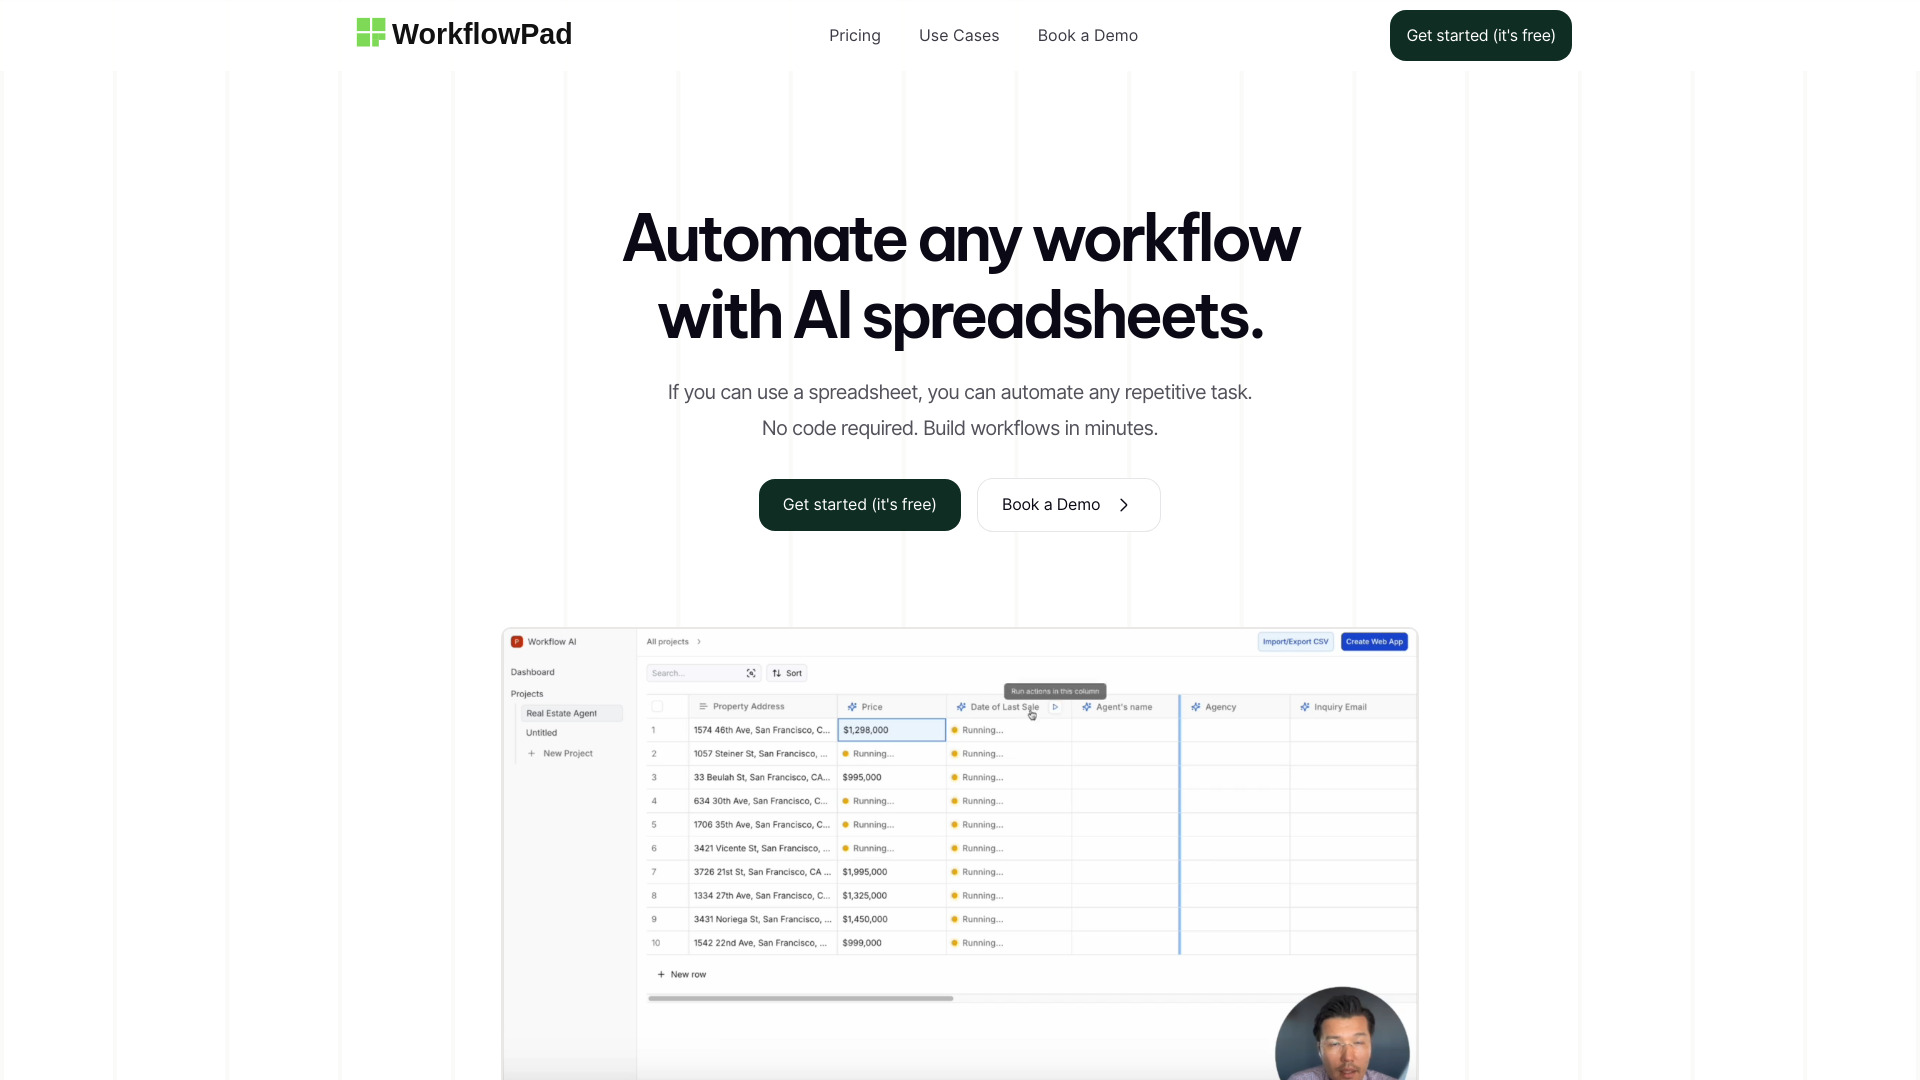Click the Sort icon in toolbar
Screen dimensions: 1920x1080
click(x=787, y=673)
